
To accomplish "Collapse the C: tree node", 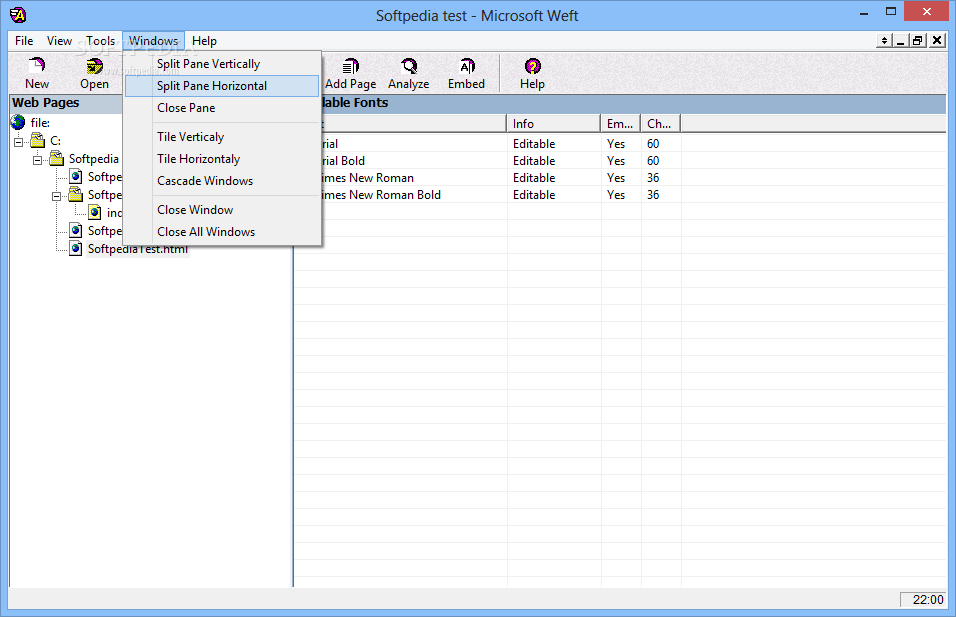I will point(19,142).
